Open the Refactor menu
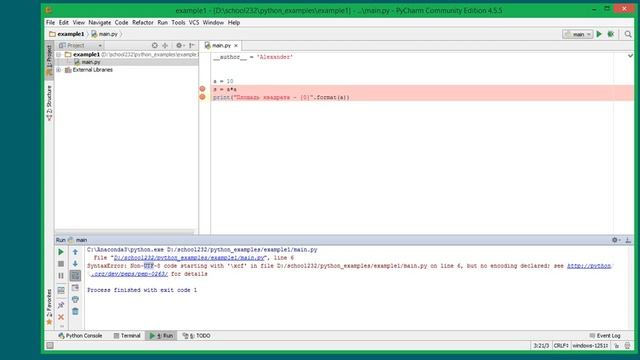Viewport: 640px width, 360px height. point(142,22)
